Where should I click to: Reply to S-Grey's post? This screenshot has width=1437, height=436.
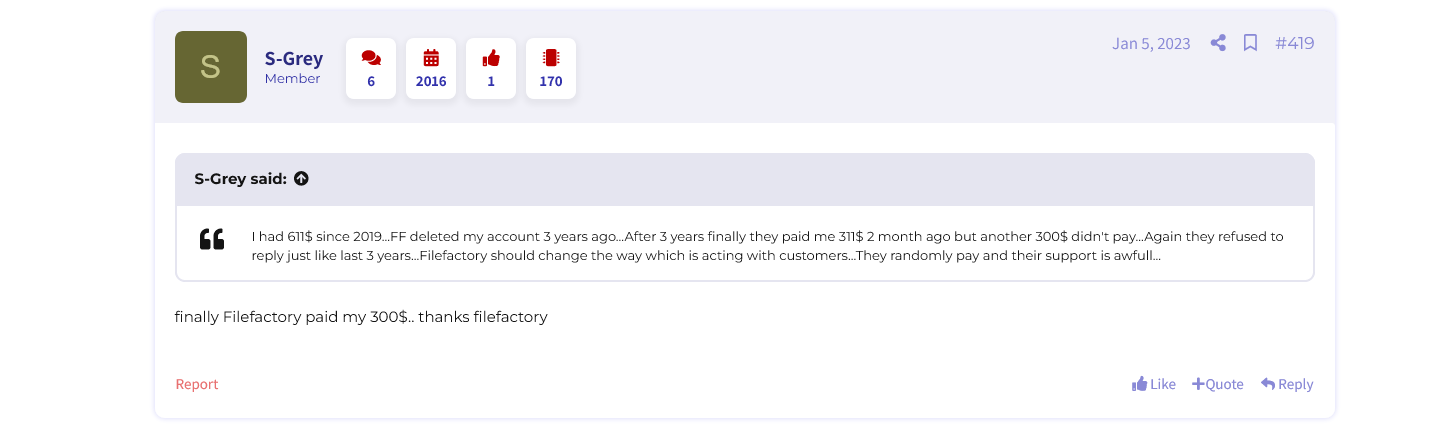pos(1287,384)
